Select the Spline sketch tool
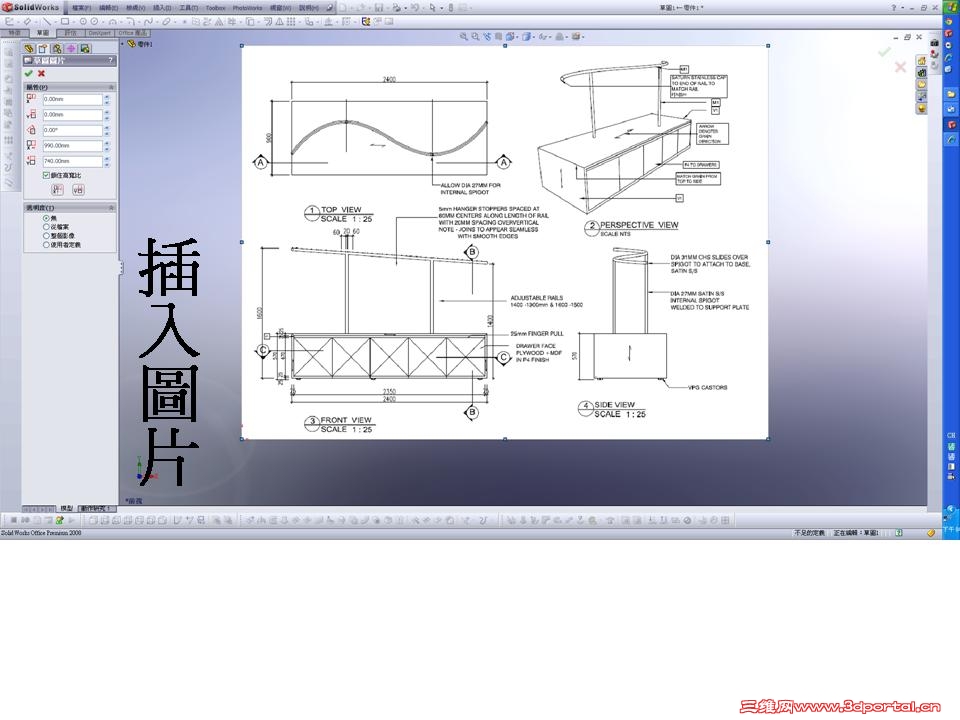The image size is (960, 720). coord(148,21)
